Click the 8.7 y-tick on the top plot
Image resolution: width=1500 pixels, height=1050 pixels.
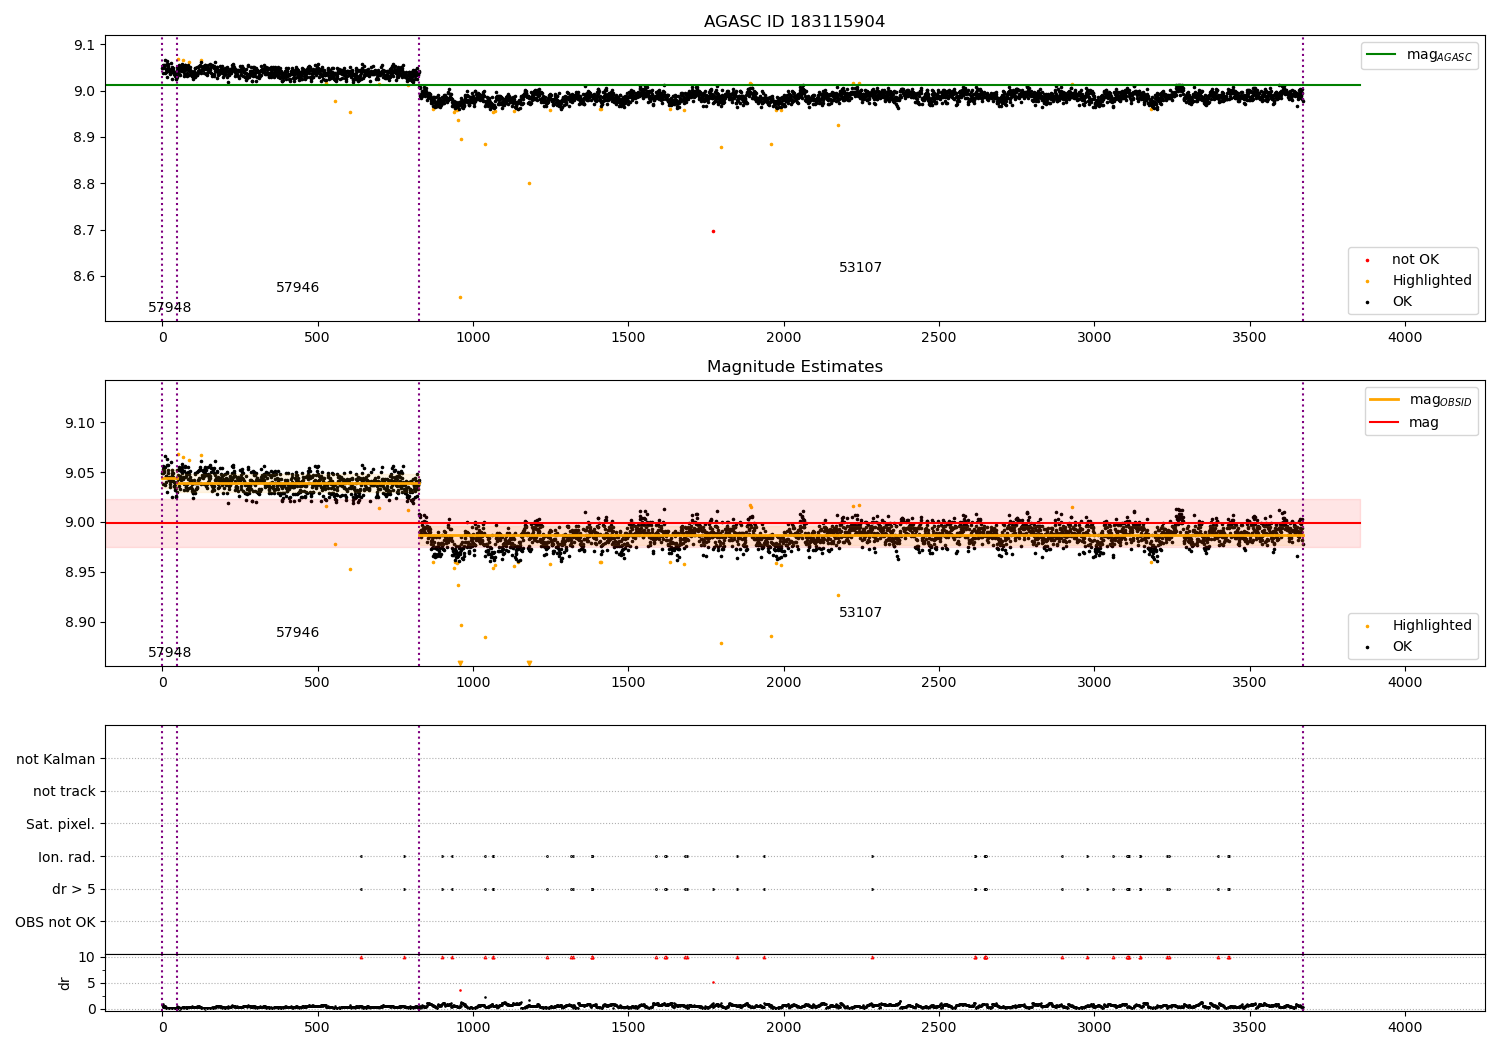tap(84, 230)
